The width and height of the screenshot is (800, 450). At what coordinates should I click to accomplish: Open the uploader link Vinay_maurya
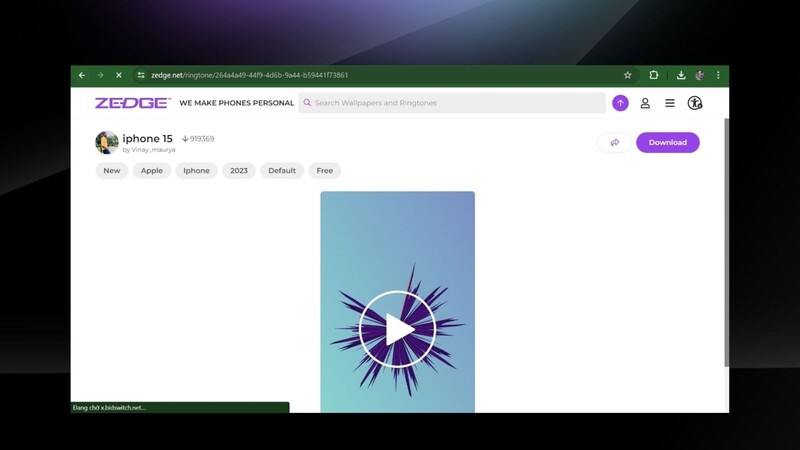153,149
